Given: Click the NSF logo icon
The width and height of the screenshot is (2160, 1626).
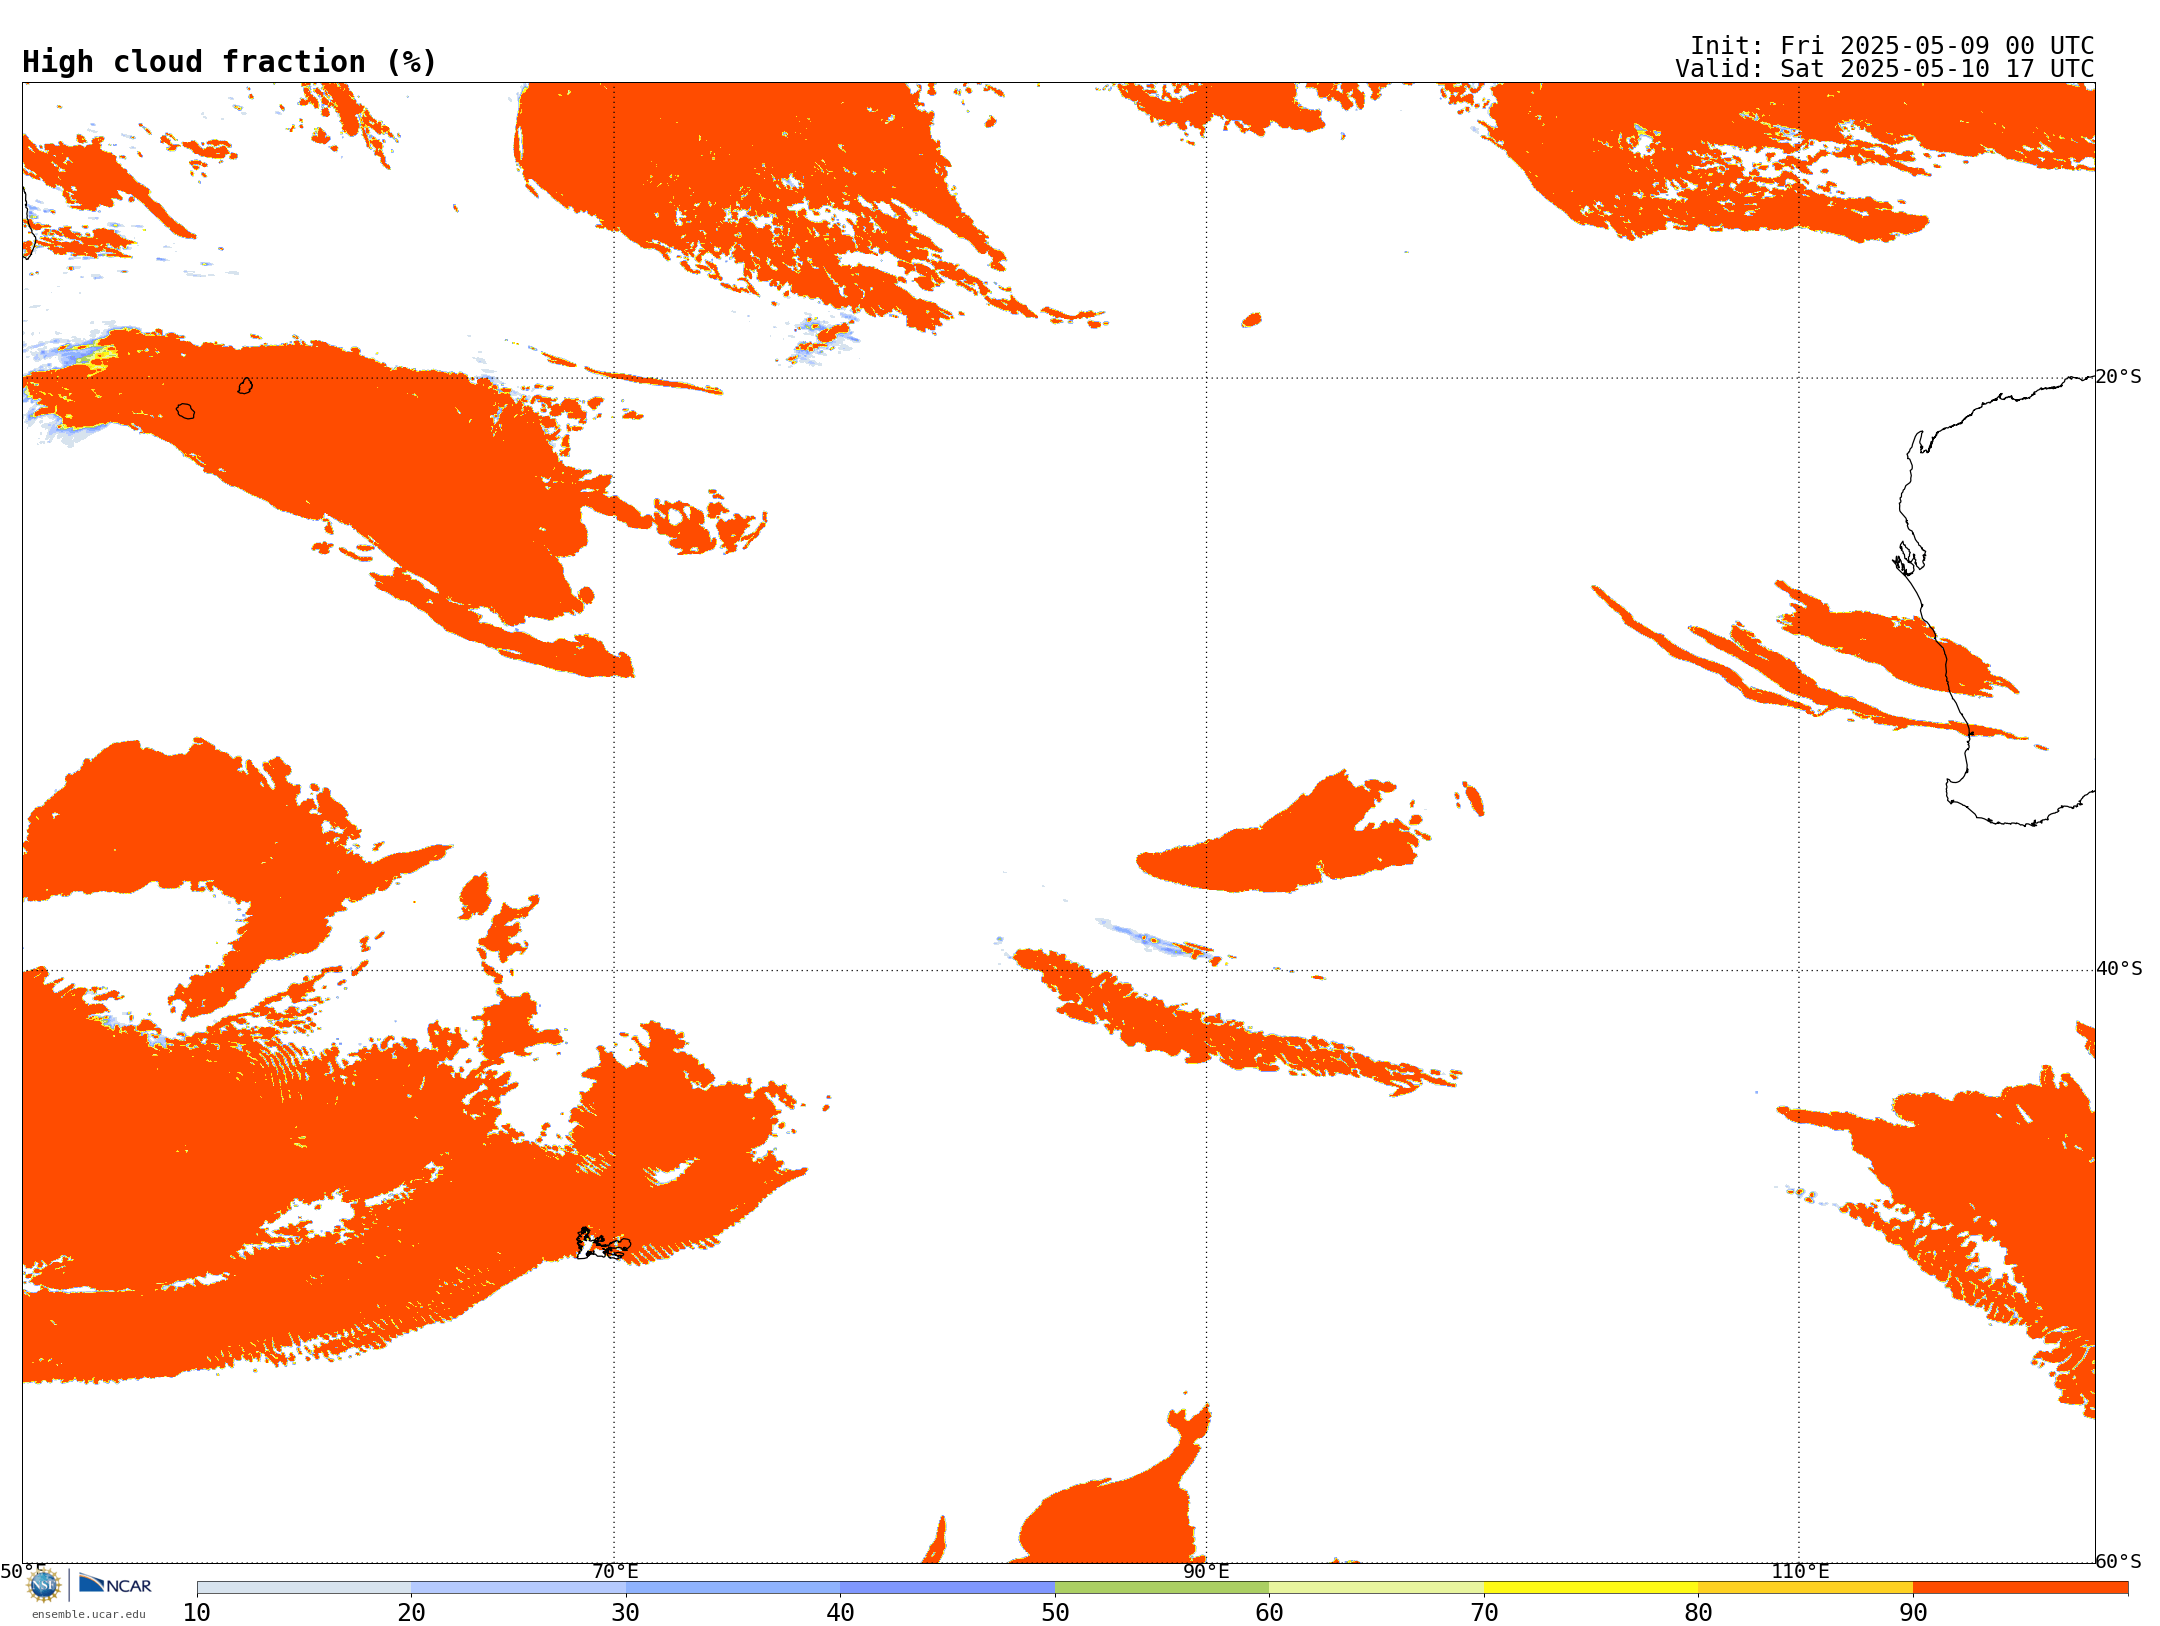Looking at the screenshot, I should [x=44, y=1585].
